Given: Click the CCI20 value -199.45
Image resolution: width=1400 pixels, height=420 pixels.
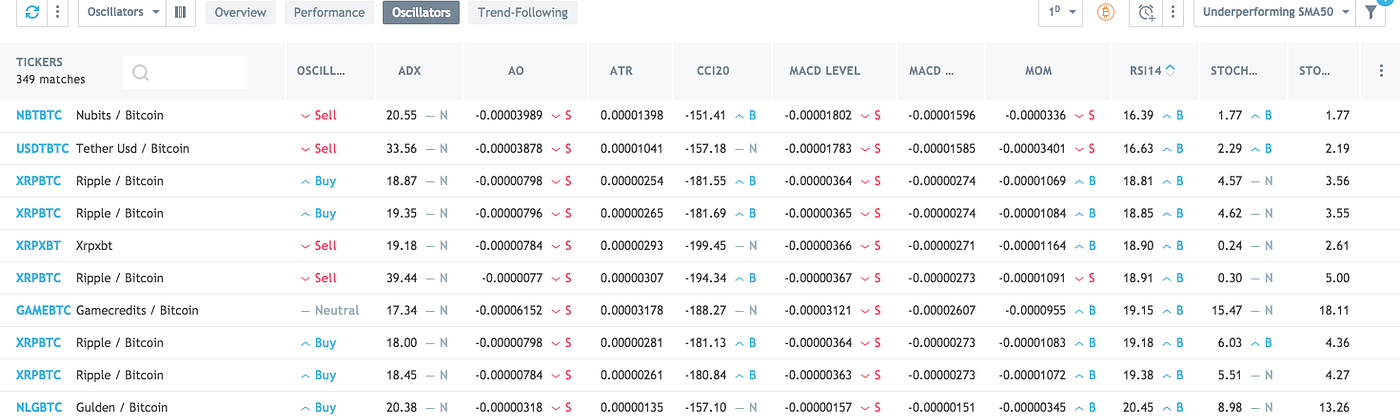Looking at the screenshot, I should pyautogui.click(x=705, y=246).
